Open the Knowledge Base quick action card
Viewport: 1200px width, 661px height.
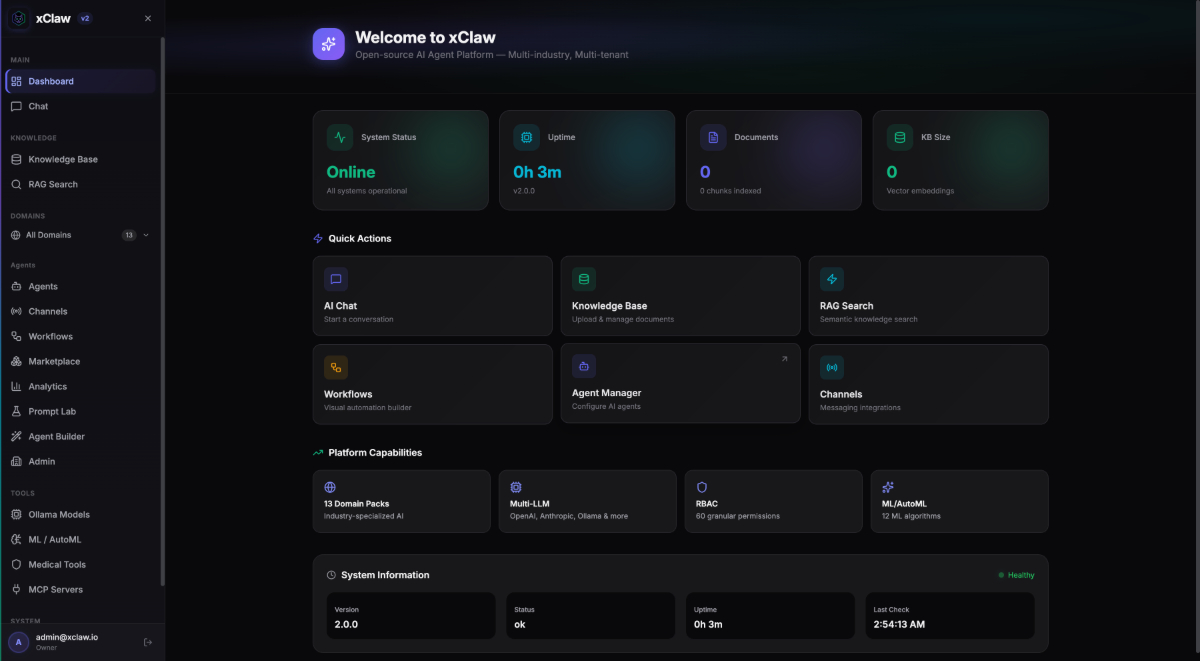[680, 295]
